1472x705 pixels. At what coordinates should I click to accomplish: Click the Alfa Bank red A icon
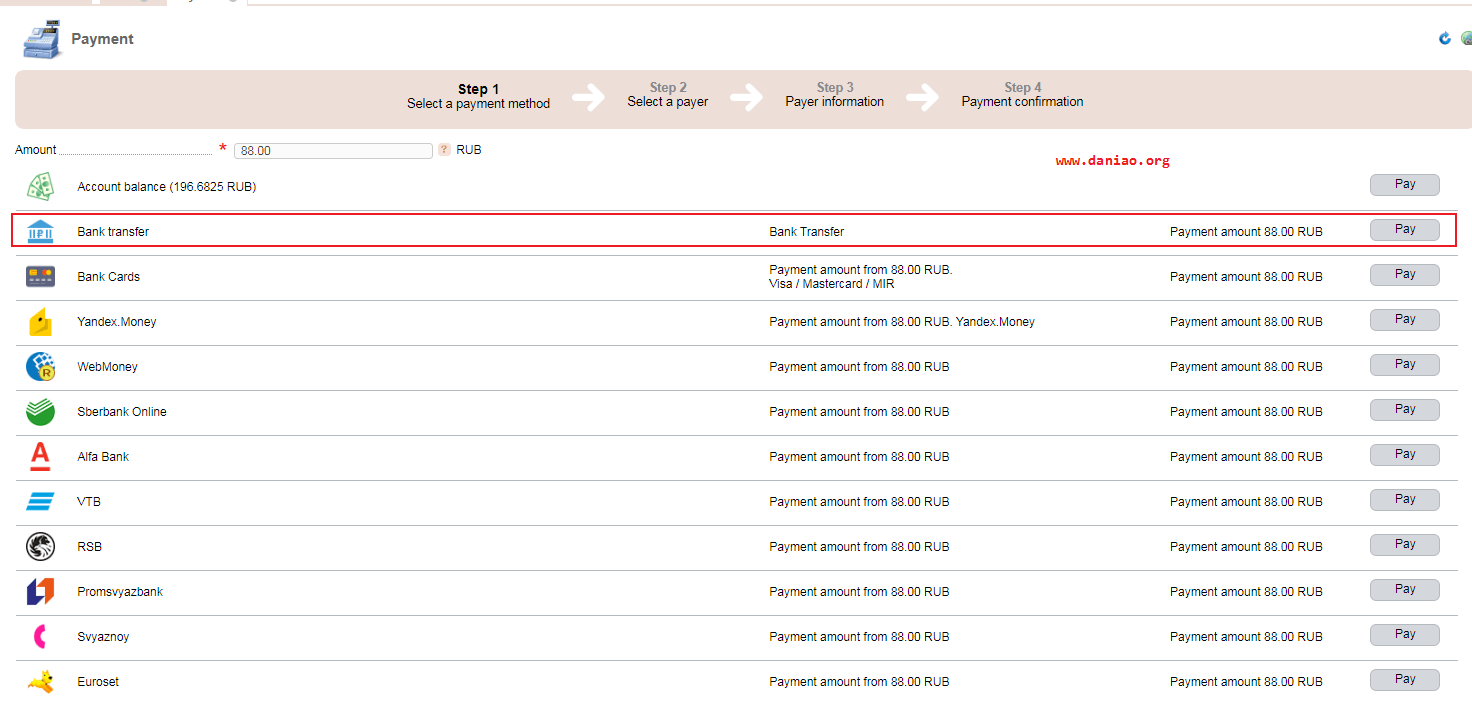click(x=40, y=457)
